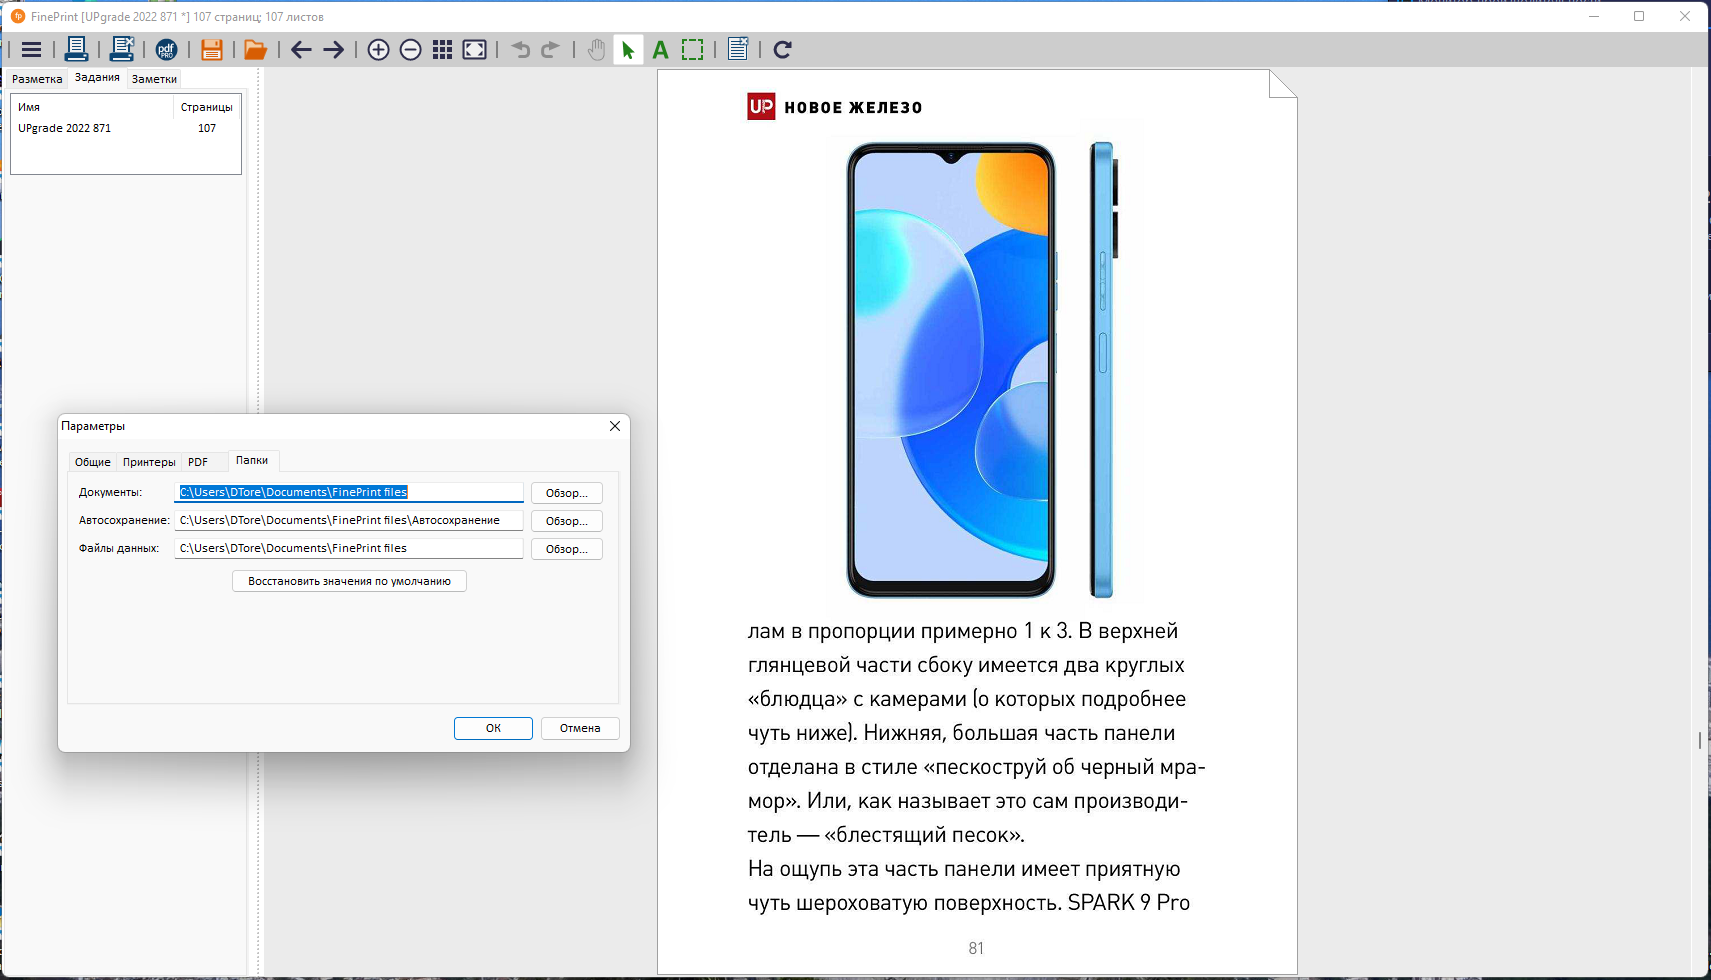The image size is (1711, 980).
Task: Open the hamburger main menu
Action: point(31,50)
